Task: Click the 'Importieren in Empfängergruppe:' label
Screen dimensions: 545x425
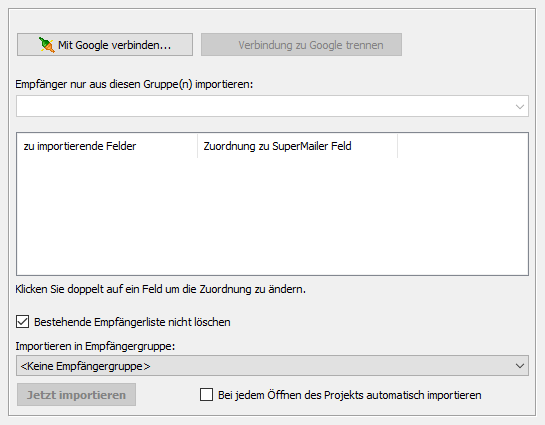Action: [x=95, y=346]
